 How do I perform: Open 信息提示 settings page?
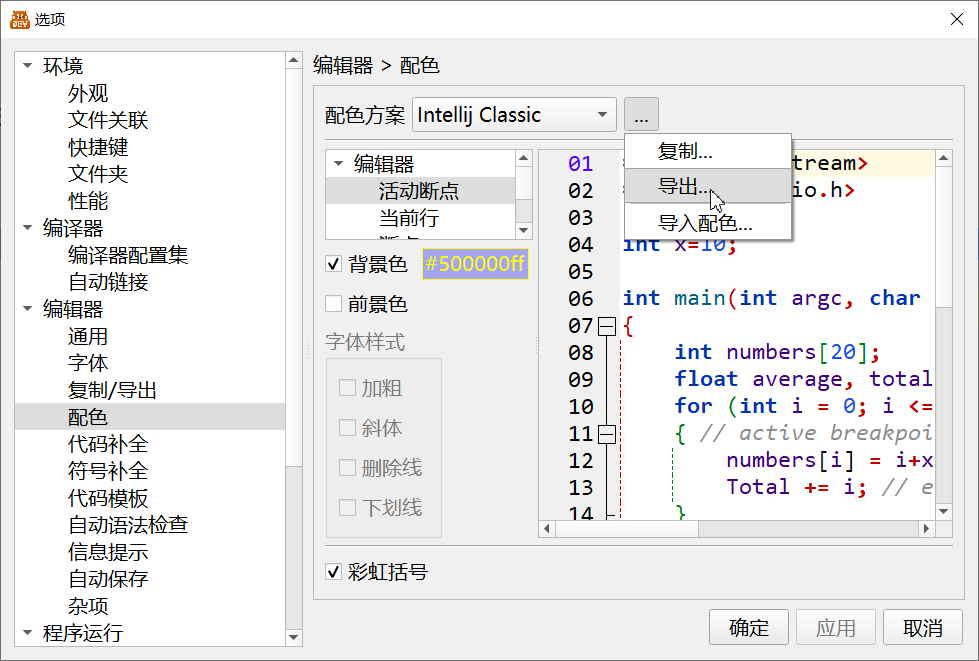(x=108, y=552)
